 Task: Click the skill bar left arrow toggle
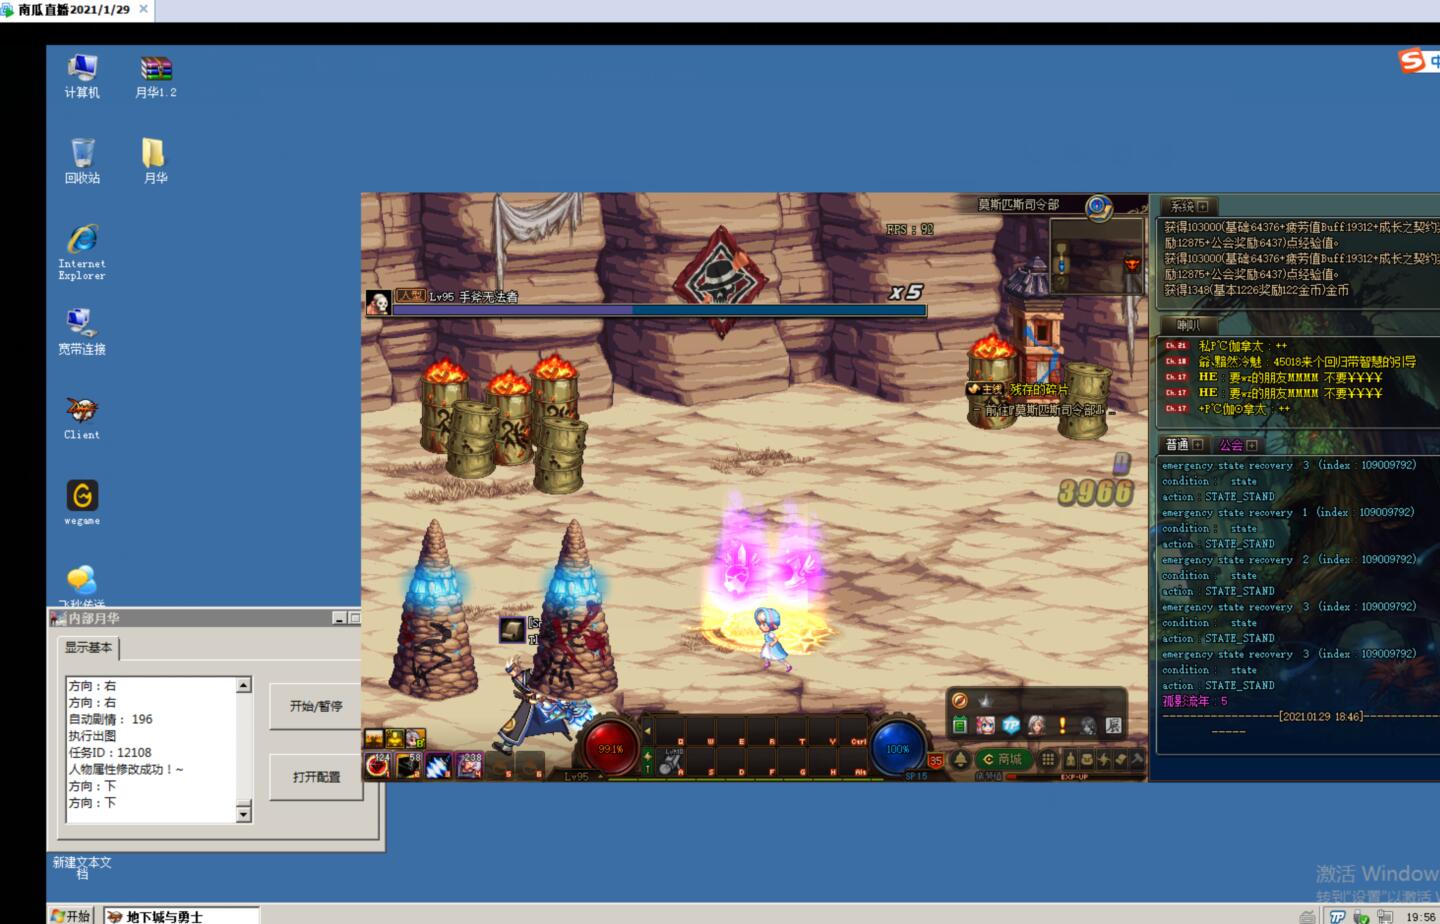646,733
